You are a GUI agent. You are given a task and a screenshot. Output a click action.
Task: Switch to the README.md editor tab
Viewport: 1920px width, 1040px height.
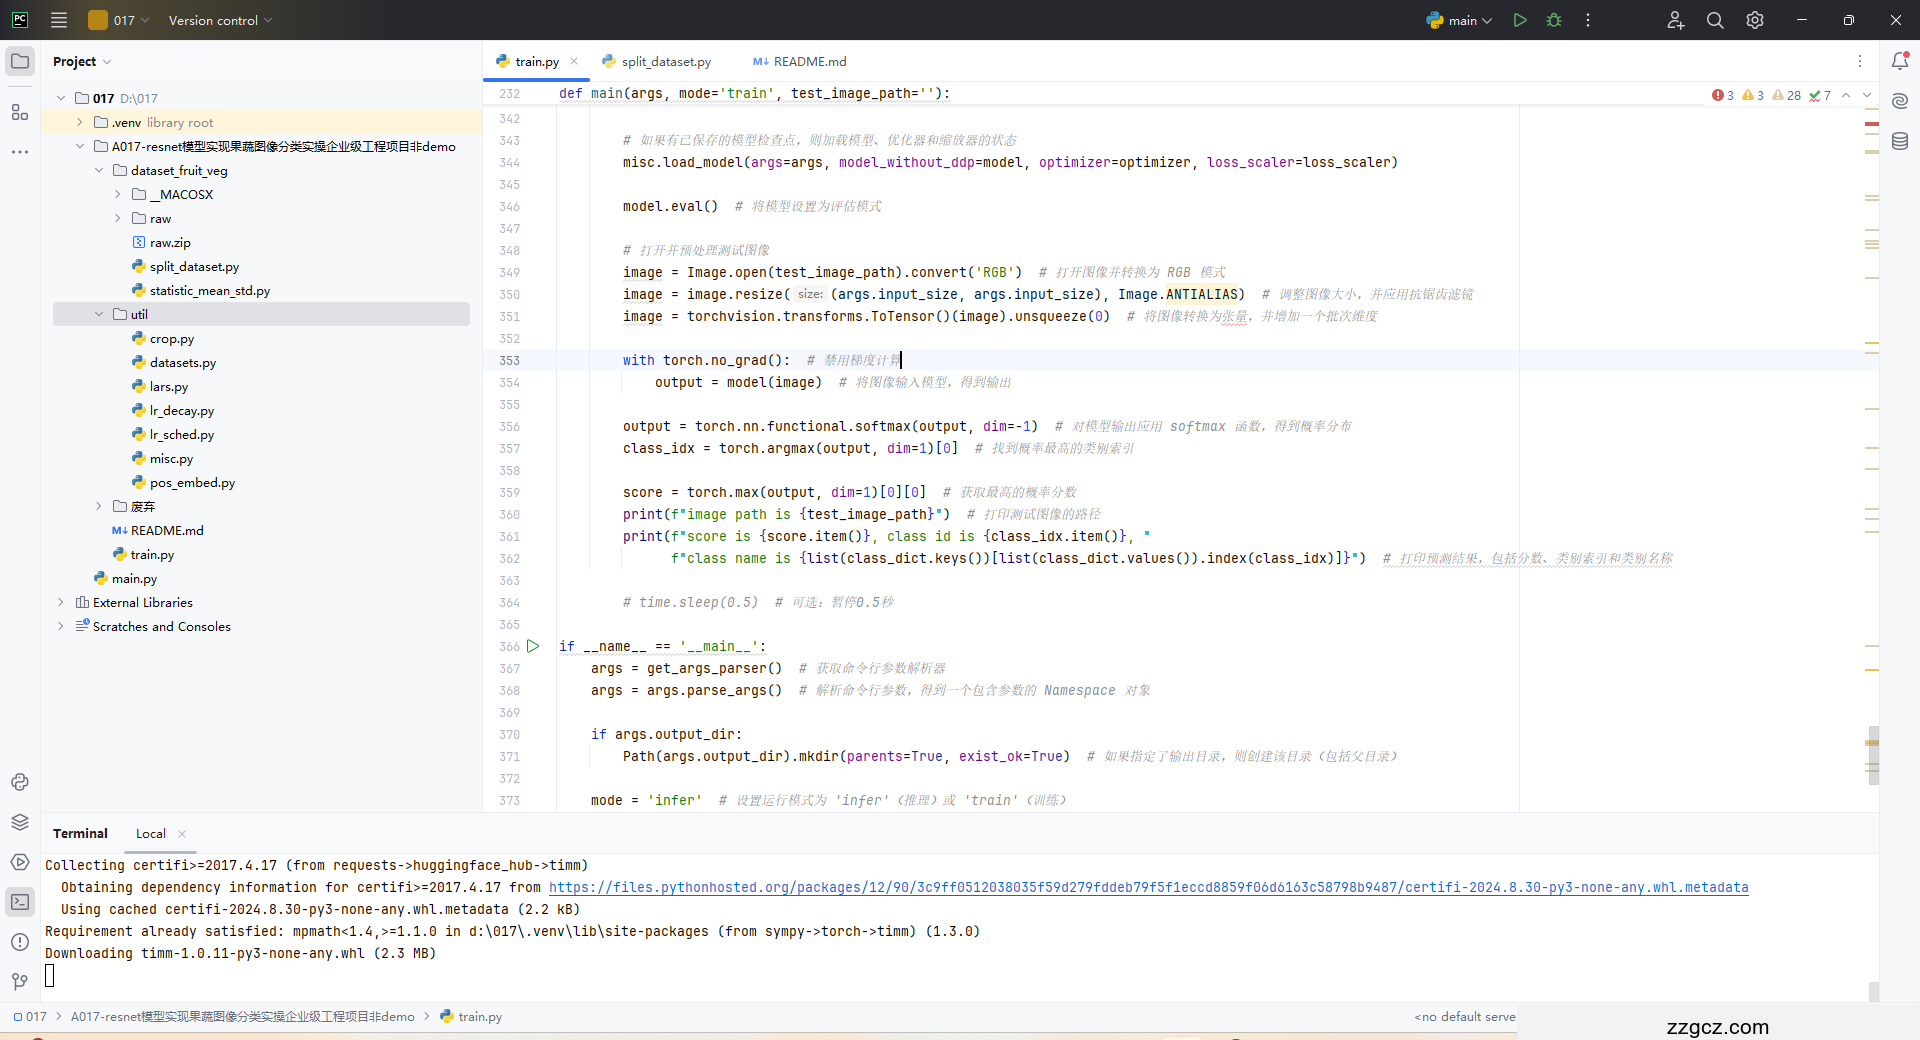809,62
